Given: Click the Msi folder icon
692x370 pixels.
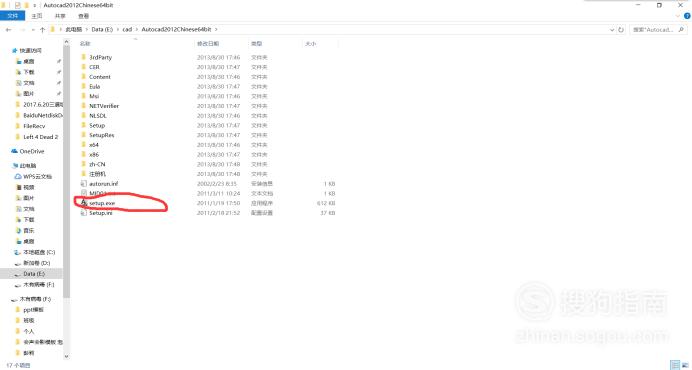Looking at the screenshot, I should [84, 96].
